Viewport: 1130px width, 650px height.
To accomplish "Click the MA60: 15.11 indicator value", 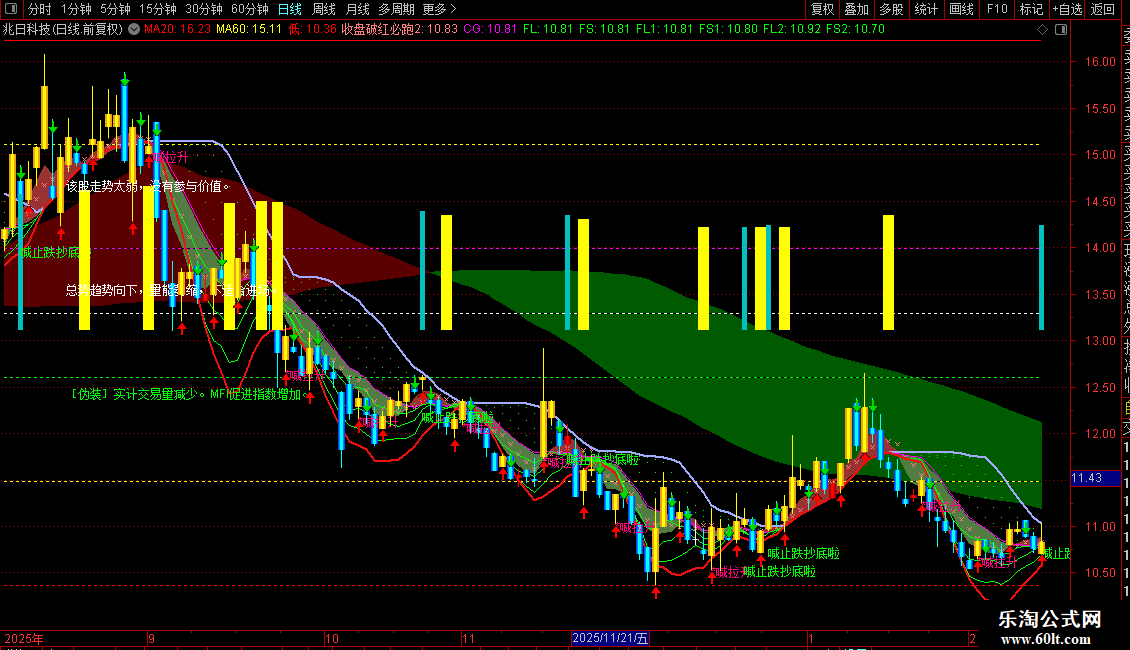I will tap(249, 30).
